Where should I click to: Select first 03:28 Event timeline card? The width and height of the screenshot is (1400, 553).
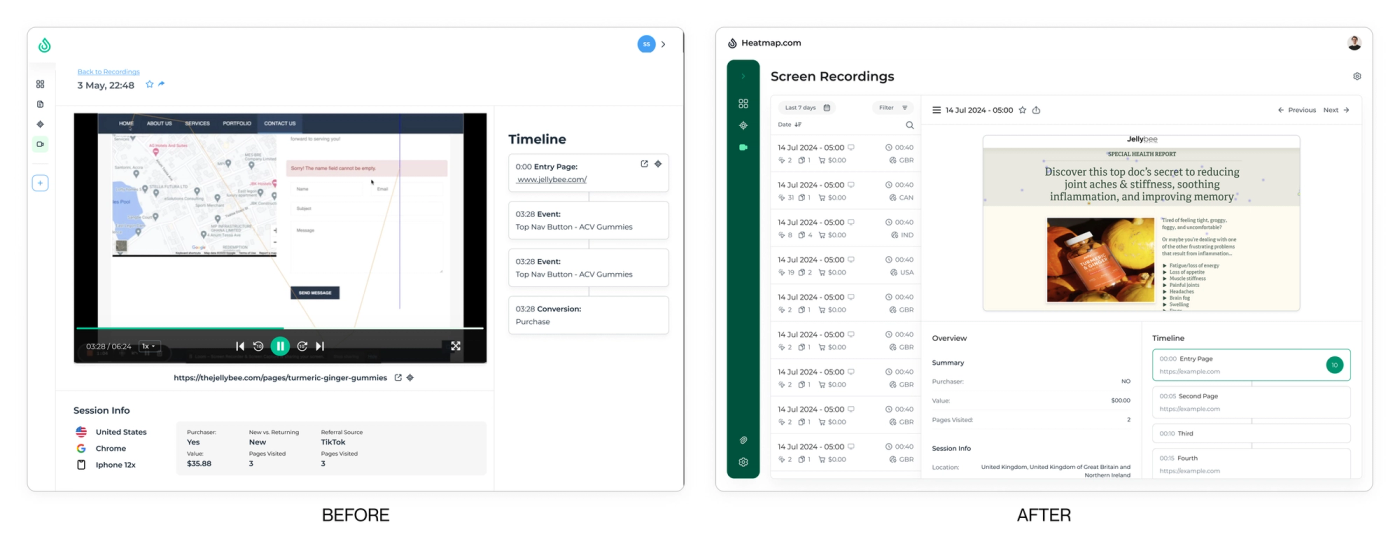click(588, 220)
